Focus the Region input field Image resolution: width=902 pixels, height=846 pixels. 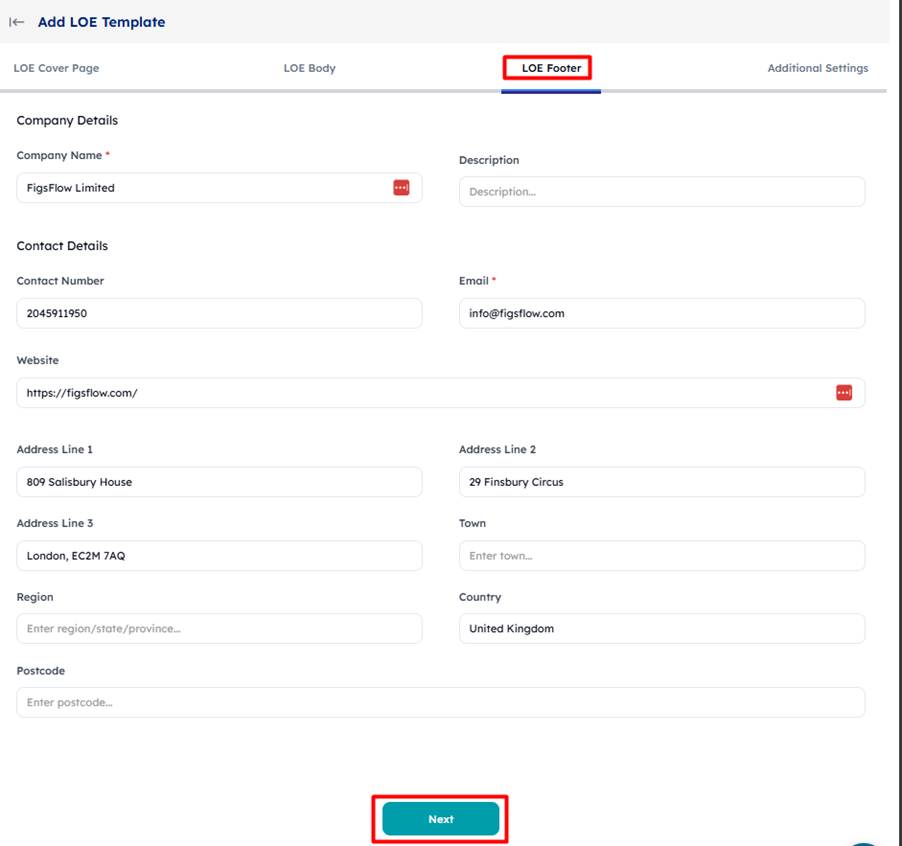point(219,629)
